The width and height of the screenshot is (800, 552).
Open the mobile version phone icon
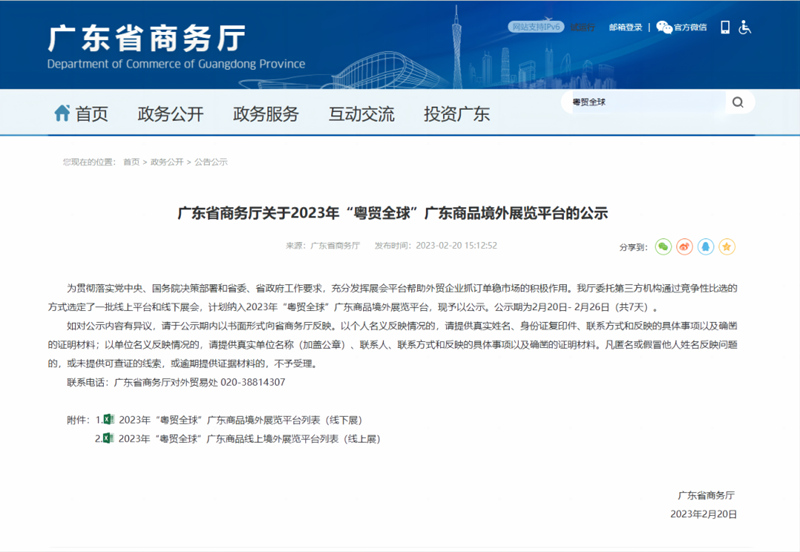click(x=723, y=27)
